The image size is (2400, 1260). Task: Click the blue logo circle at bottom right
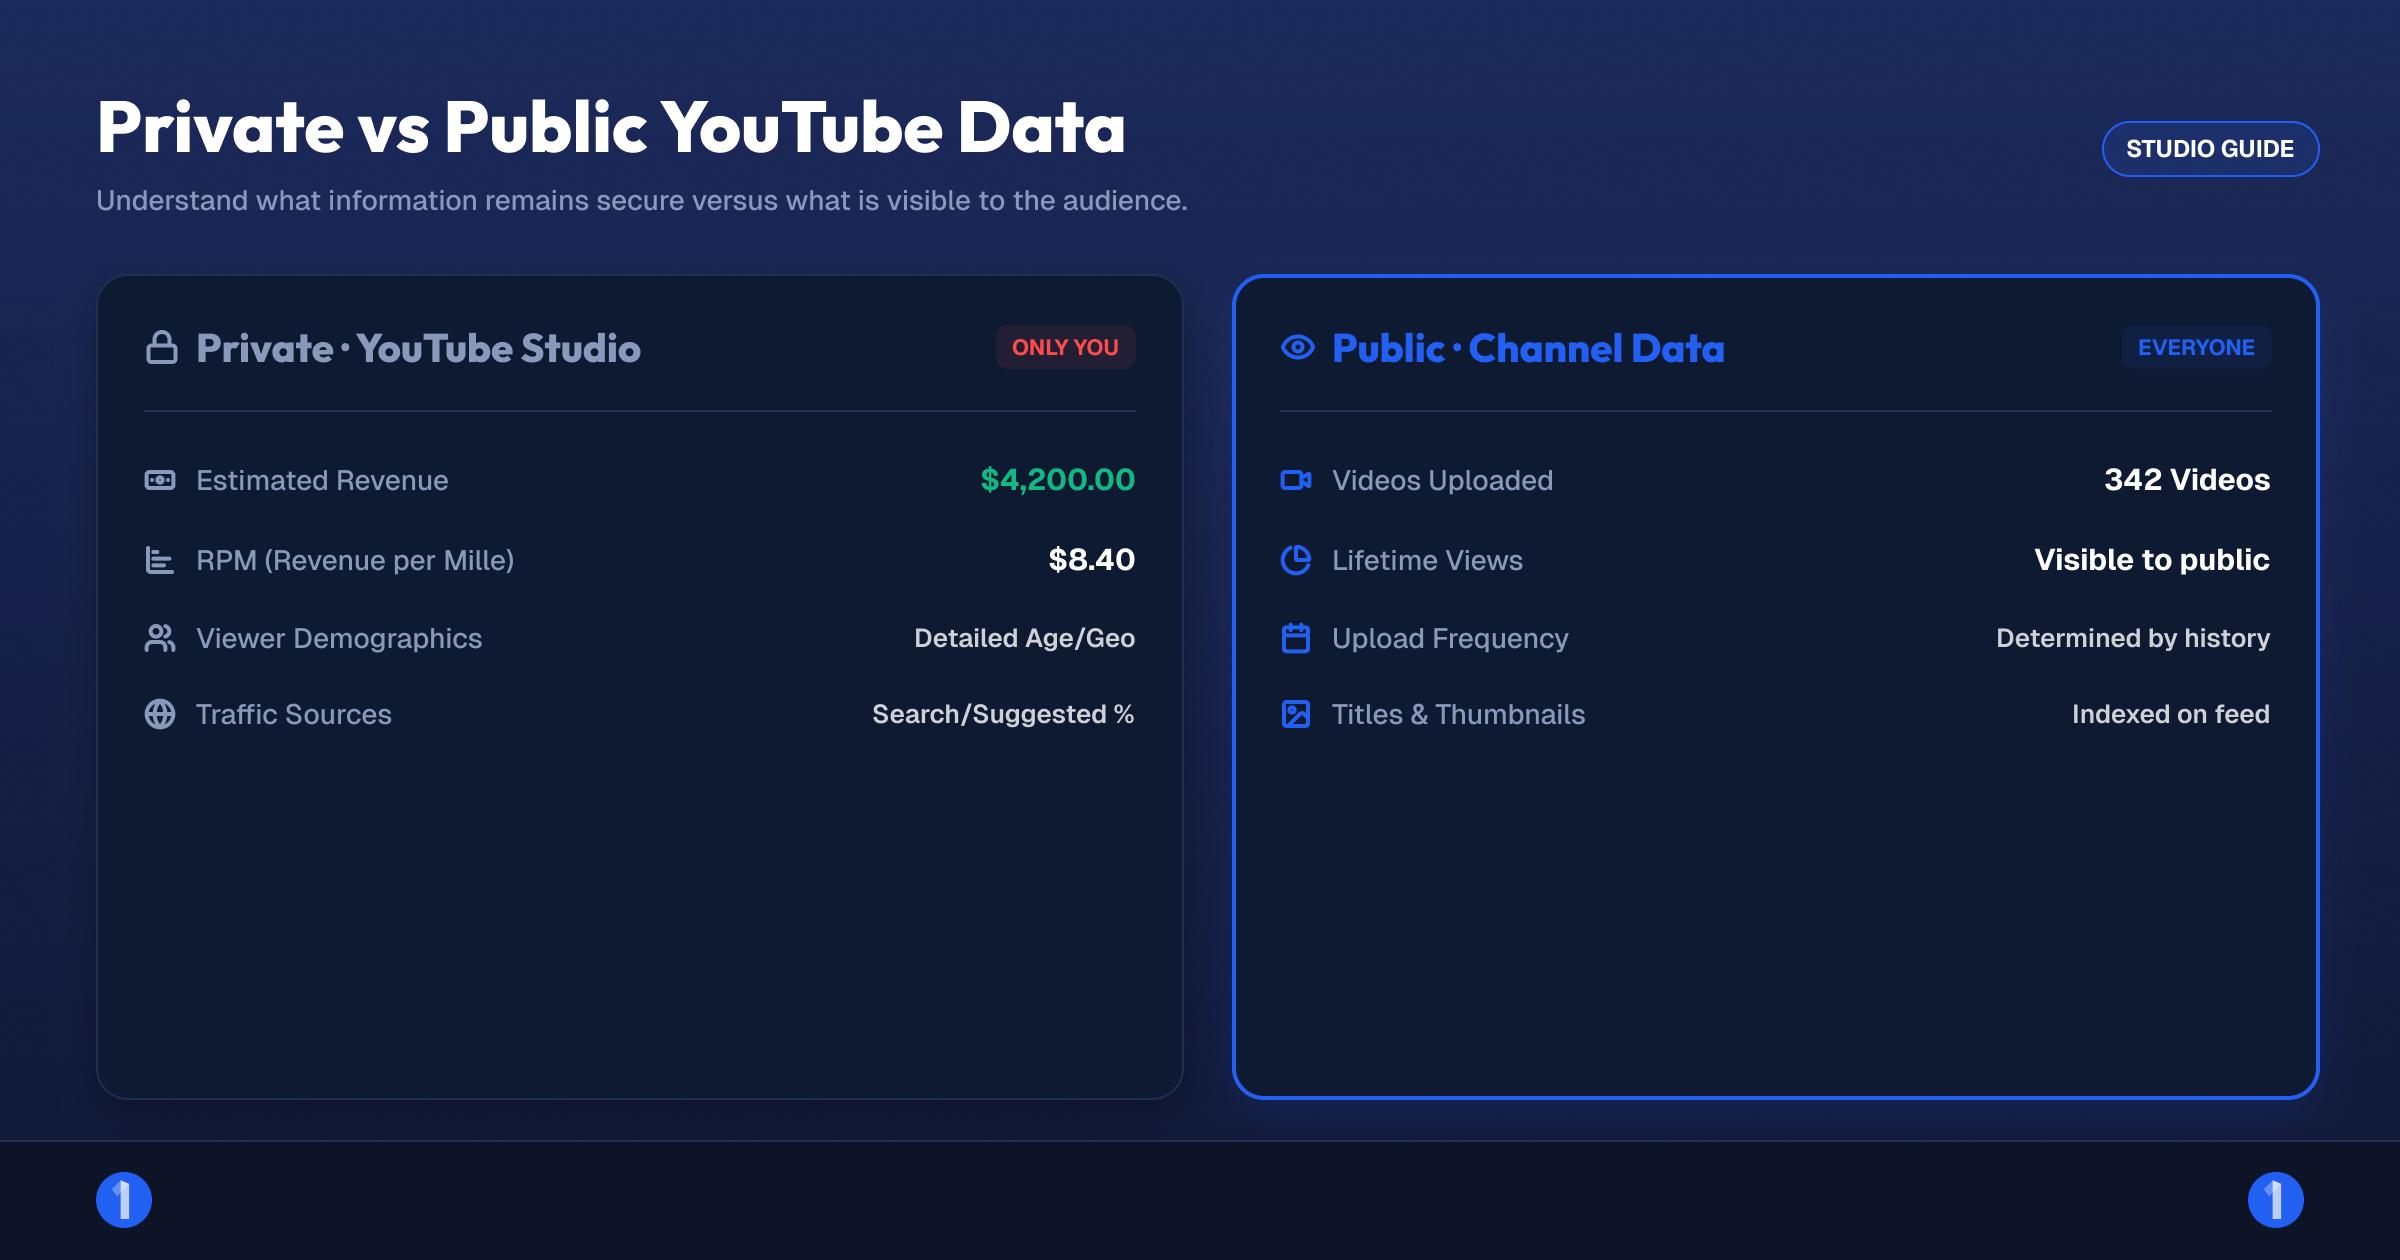[x=2276, y=1200]
